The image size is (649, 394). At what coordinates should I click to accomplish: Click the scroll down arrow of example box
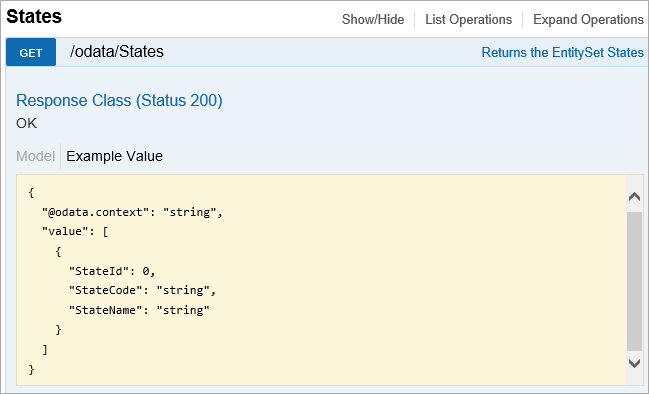[634, 363]
